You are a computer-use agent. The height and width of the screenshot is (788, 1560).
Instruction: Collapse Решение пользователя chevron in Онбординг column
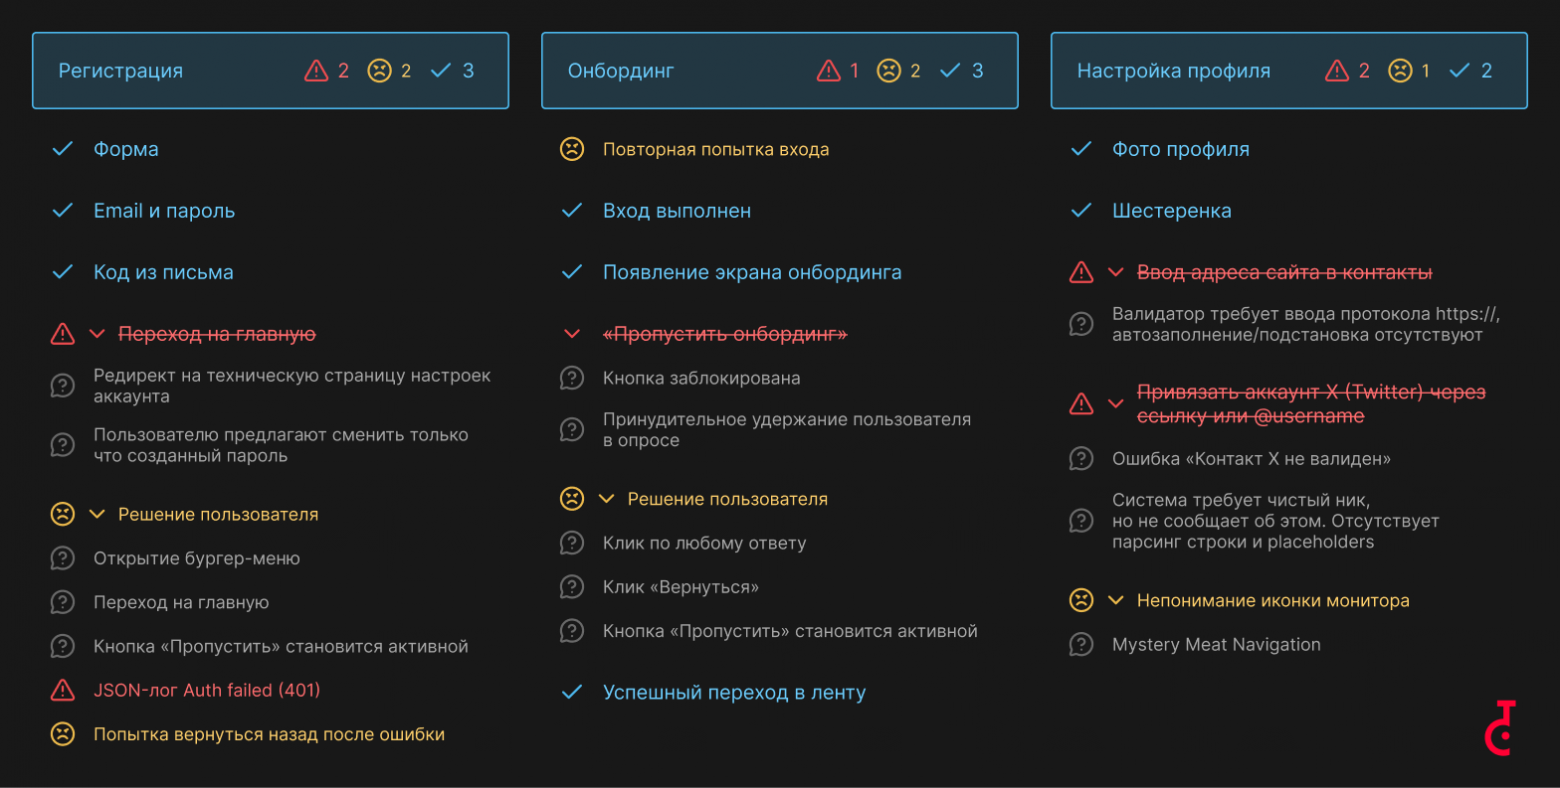coord(606,499)
